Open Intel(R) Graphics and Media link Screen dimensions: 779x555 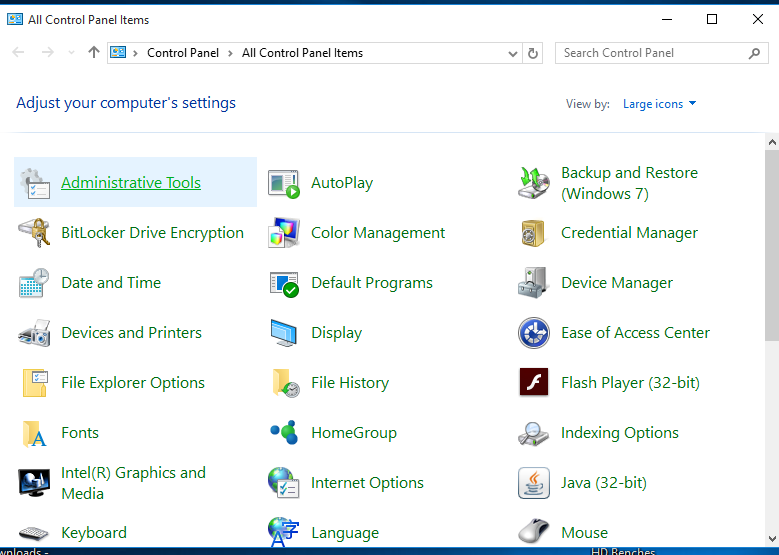[x=134, y=483]
